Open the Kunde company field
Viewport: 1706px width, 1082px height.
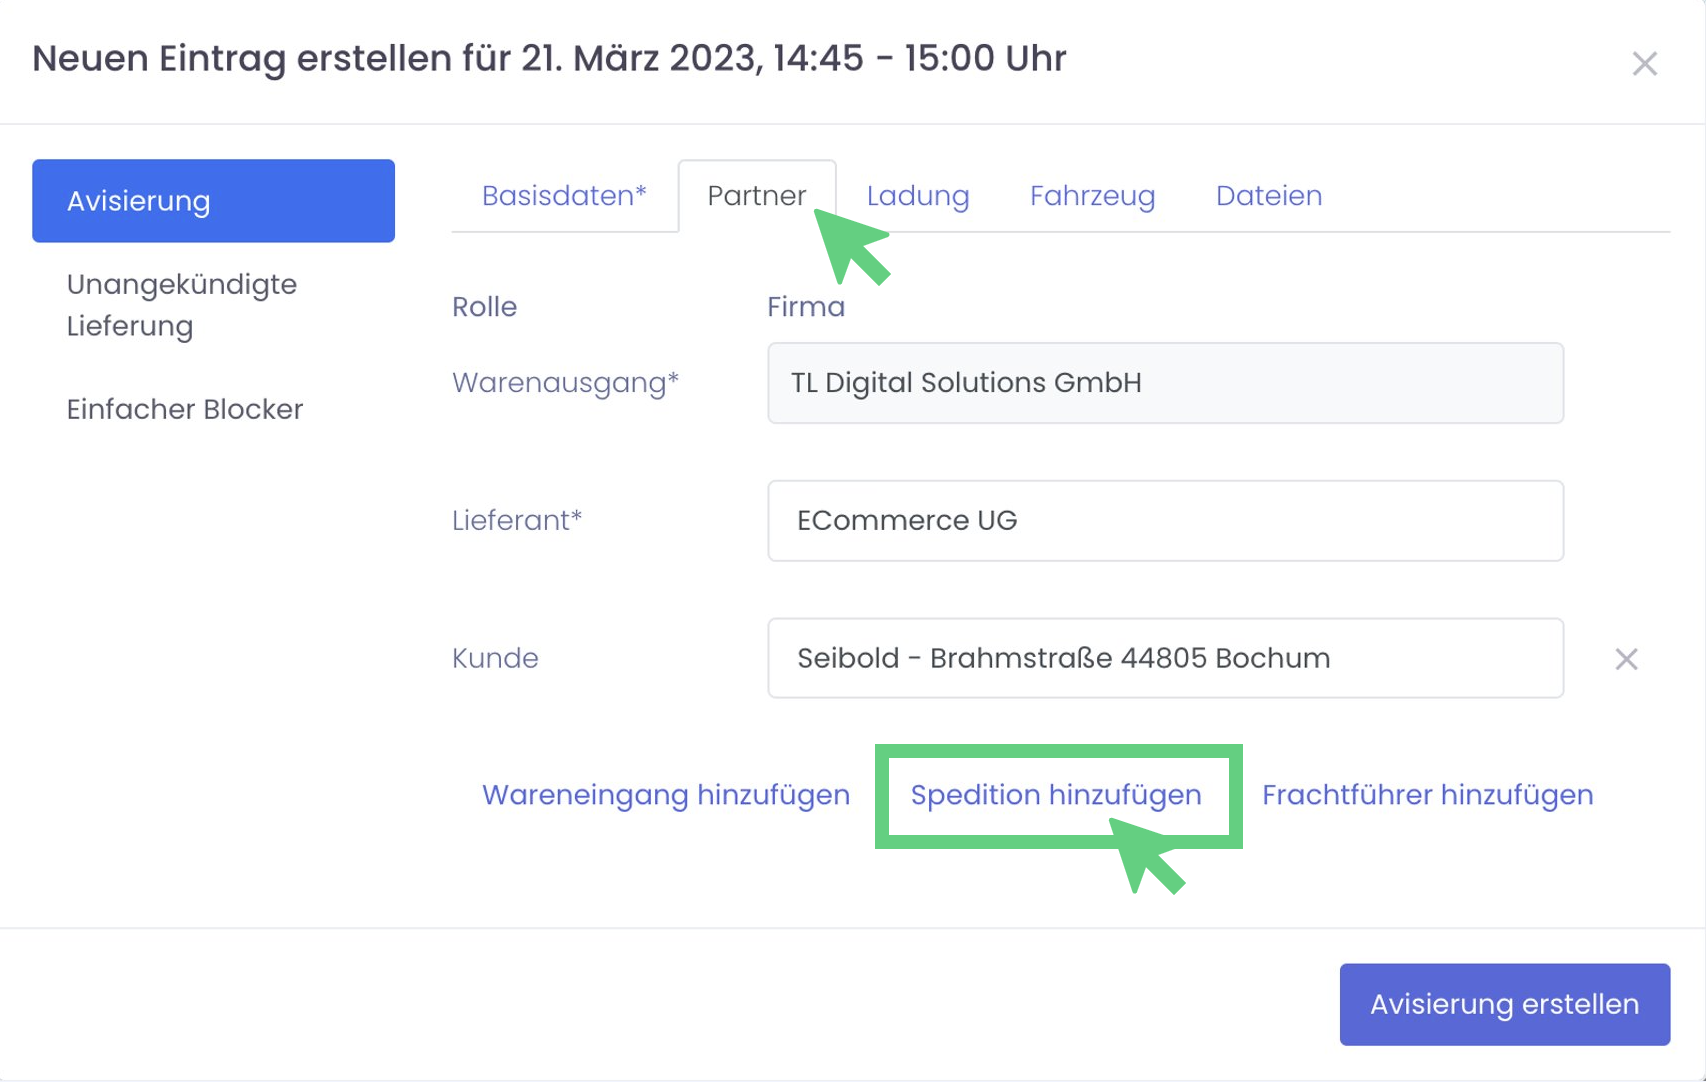[1165, 658]
